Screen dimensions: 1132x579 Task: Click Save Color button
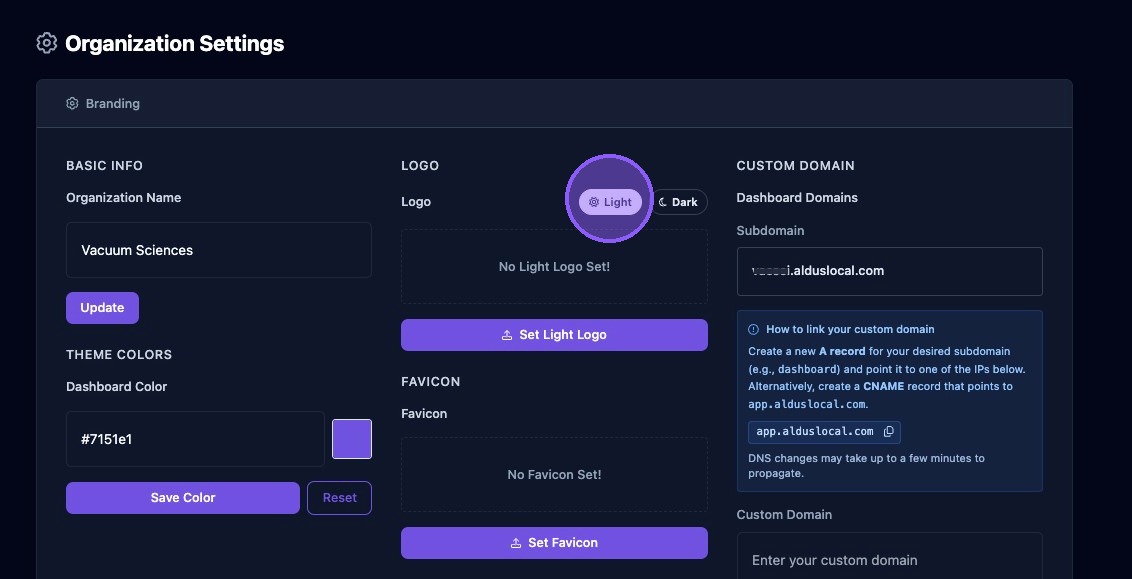click(x=183, y=497)
